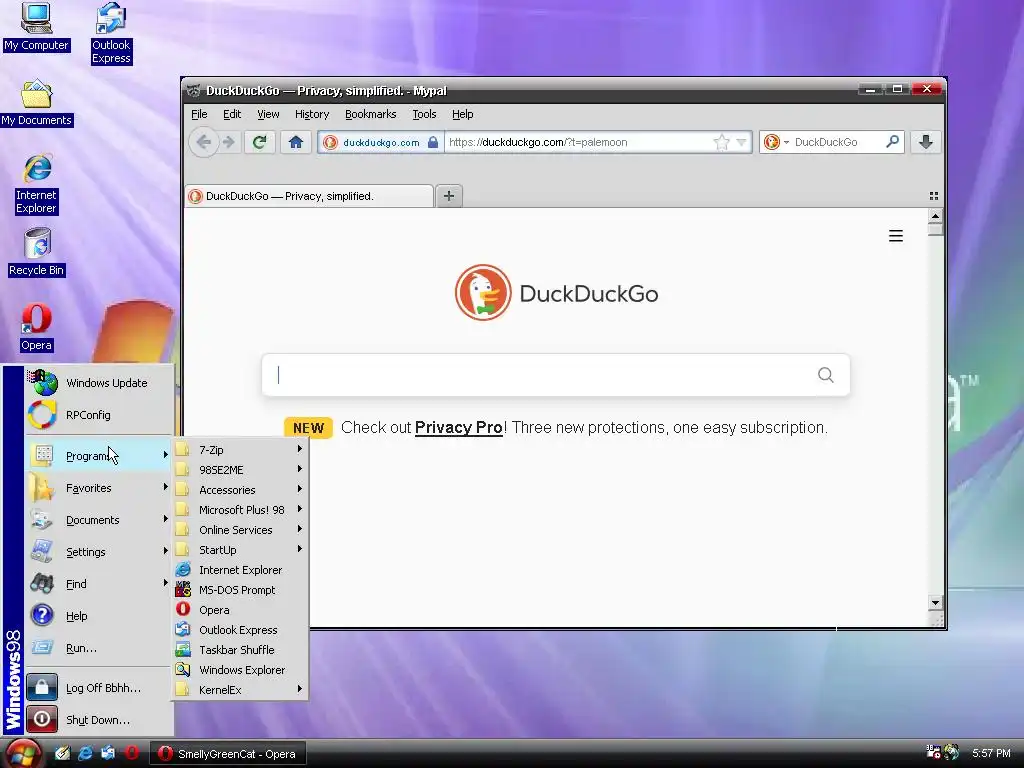Open the History menu
1024x768 pixels.
point(312,114)
